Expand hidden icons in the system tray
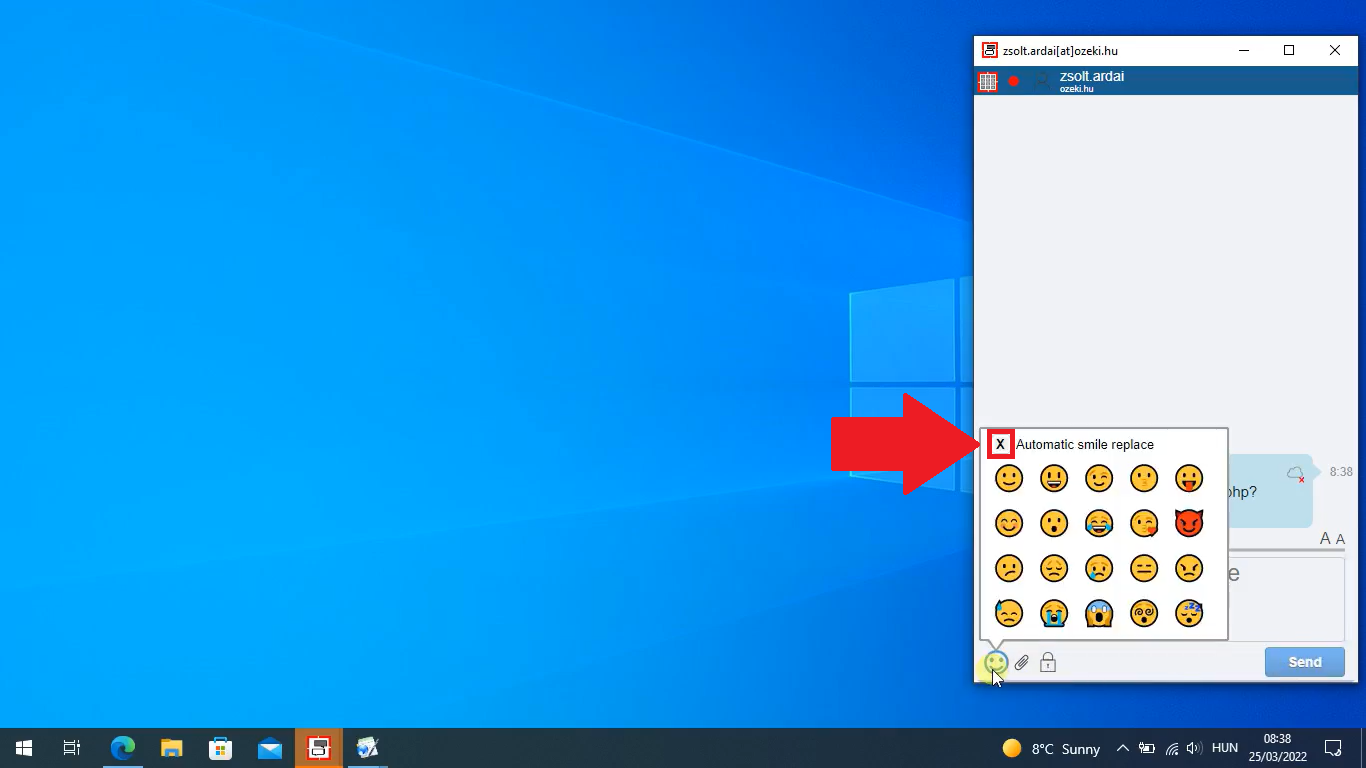The width and height of the screenshot is (1366, 768). point(1122,747)
